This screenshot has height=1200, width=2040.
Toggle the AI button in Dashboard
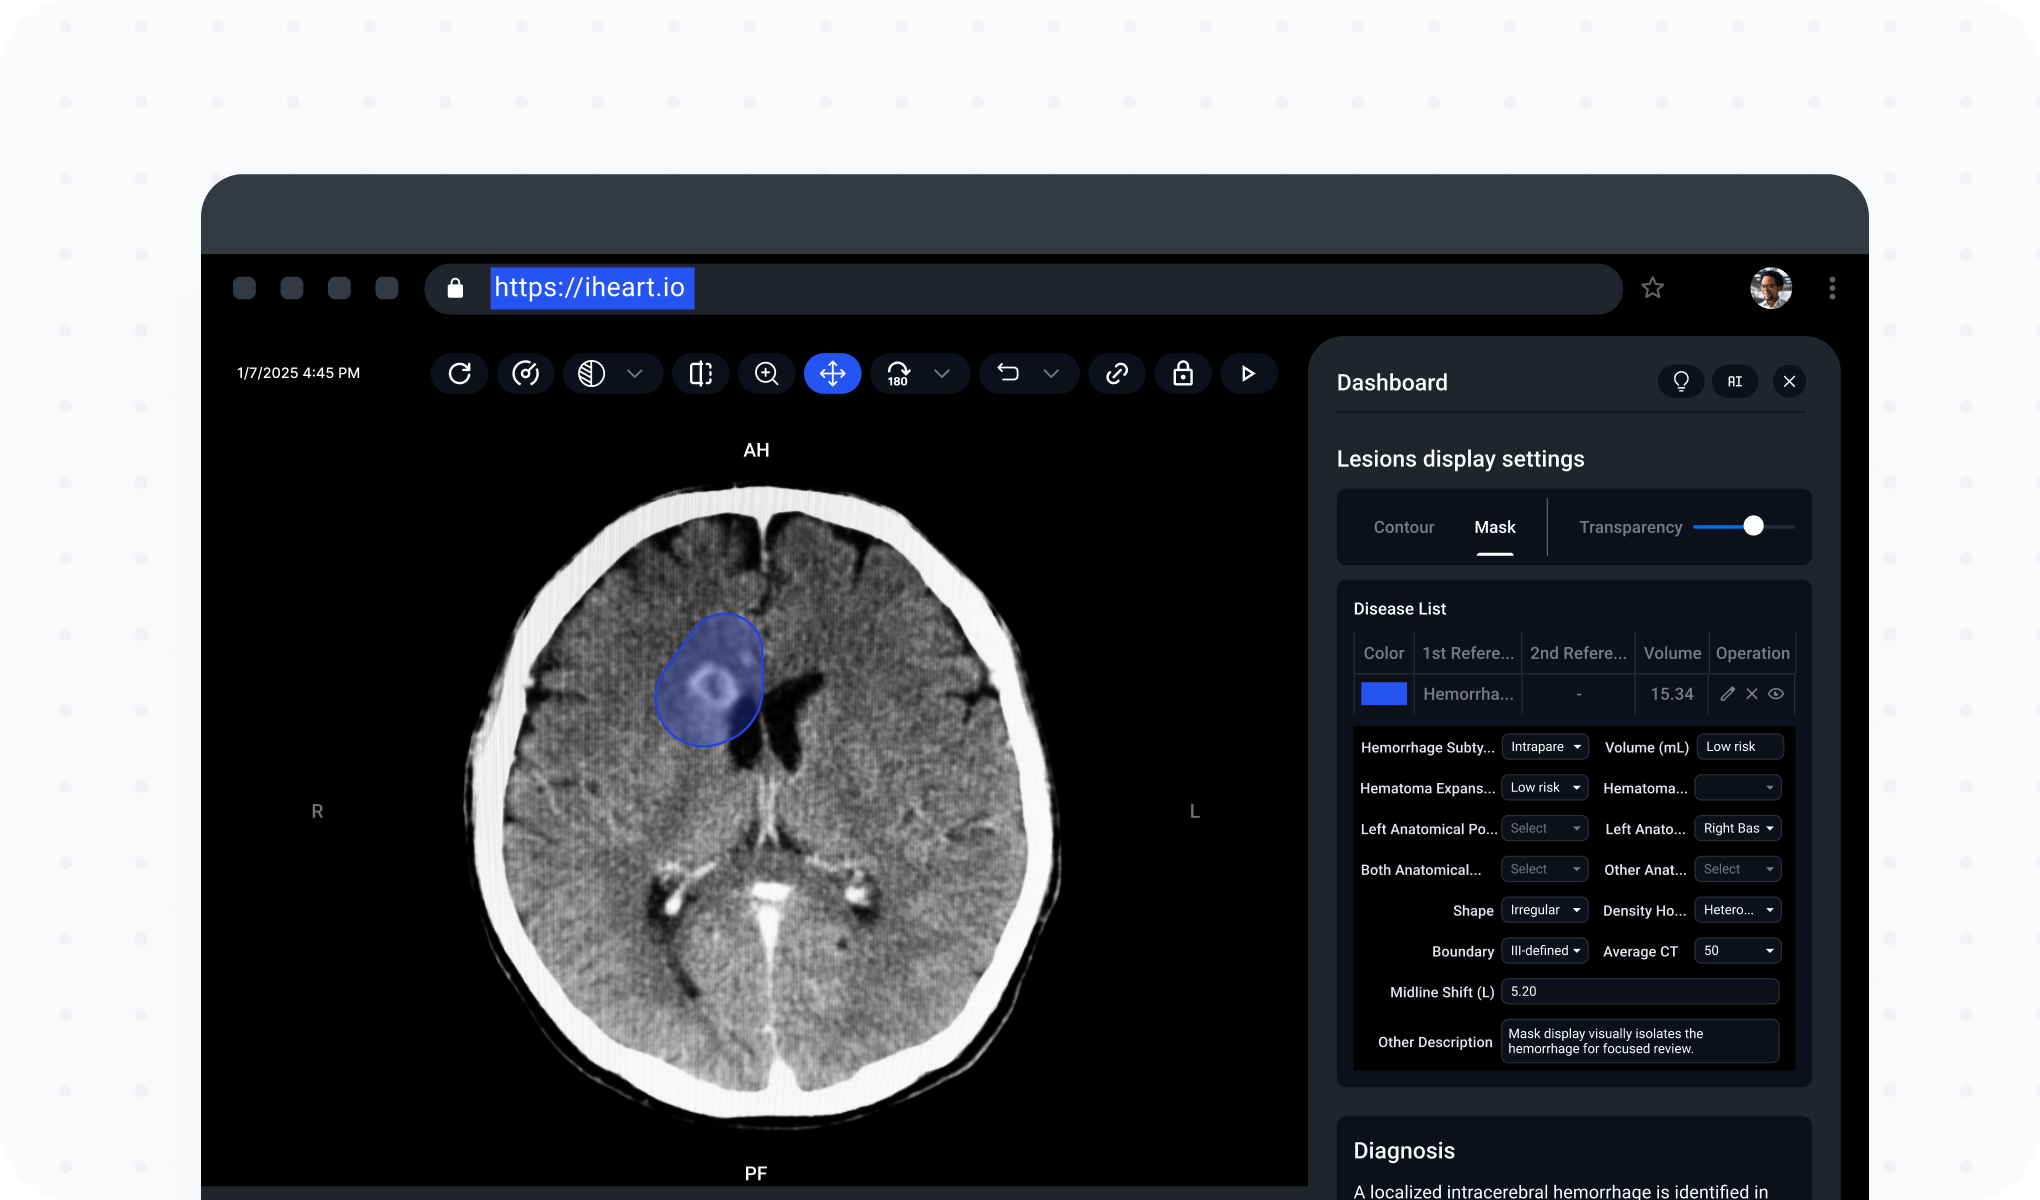(1735, 382)
